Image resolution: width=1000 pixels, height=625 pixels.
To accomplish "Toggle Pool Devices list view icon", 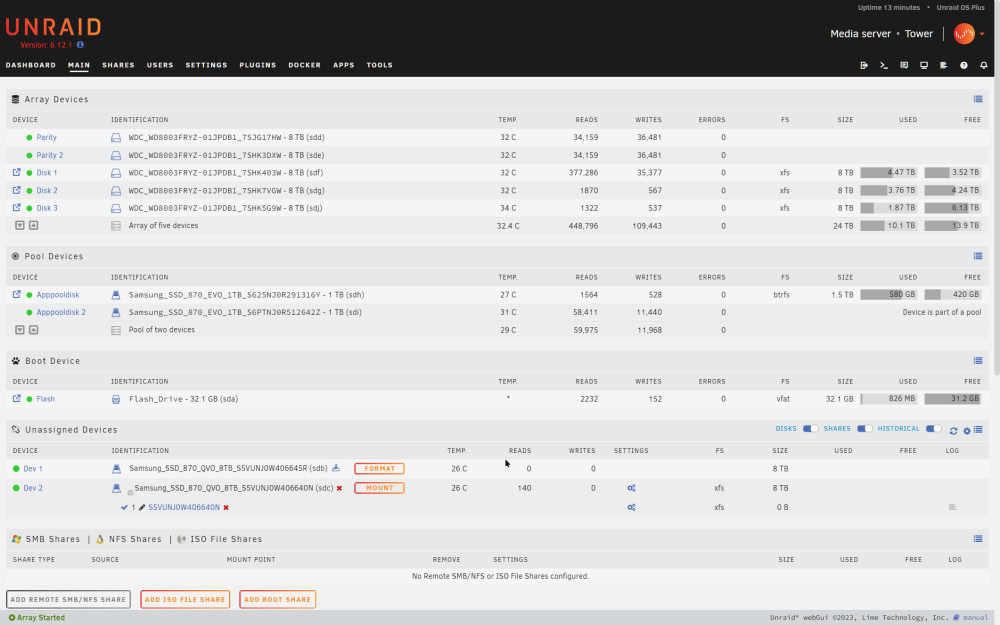I will click(978, 256).
